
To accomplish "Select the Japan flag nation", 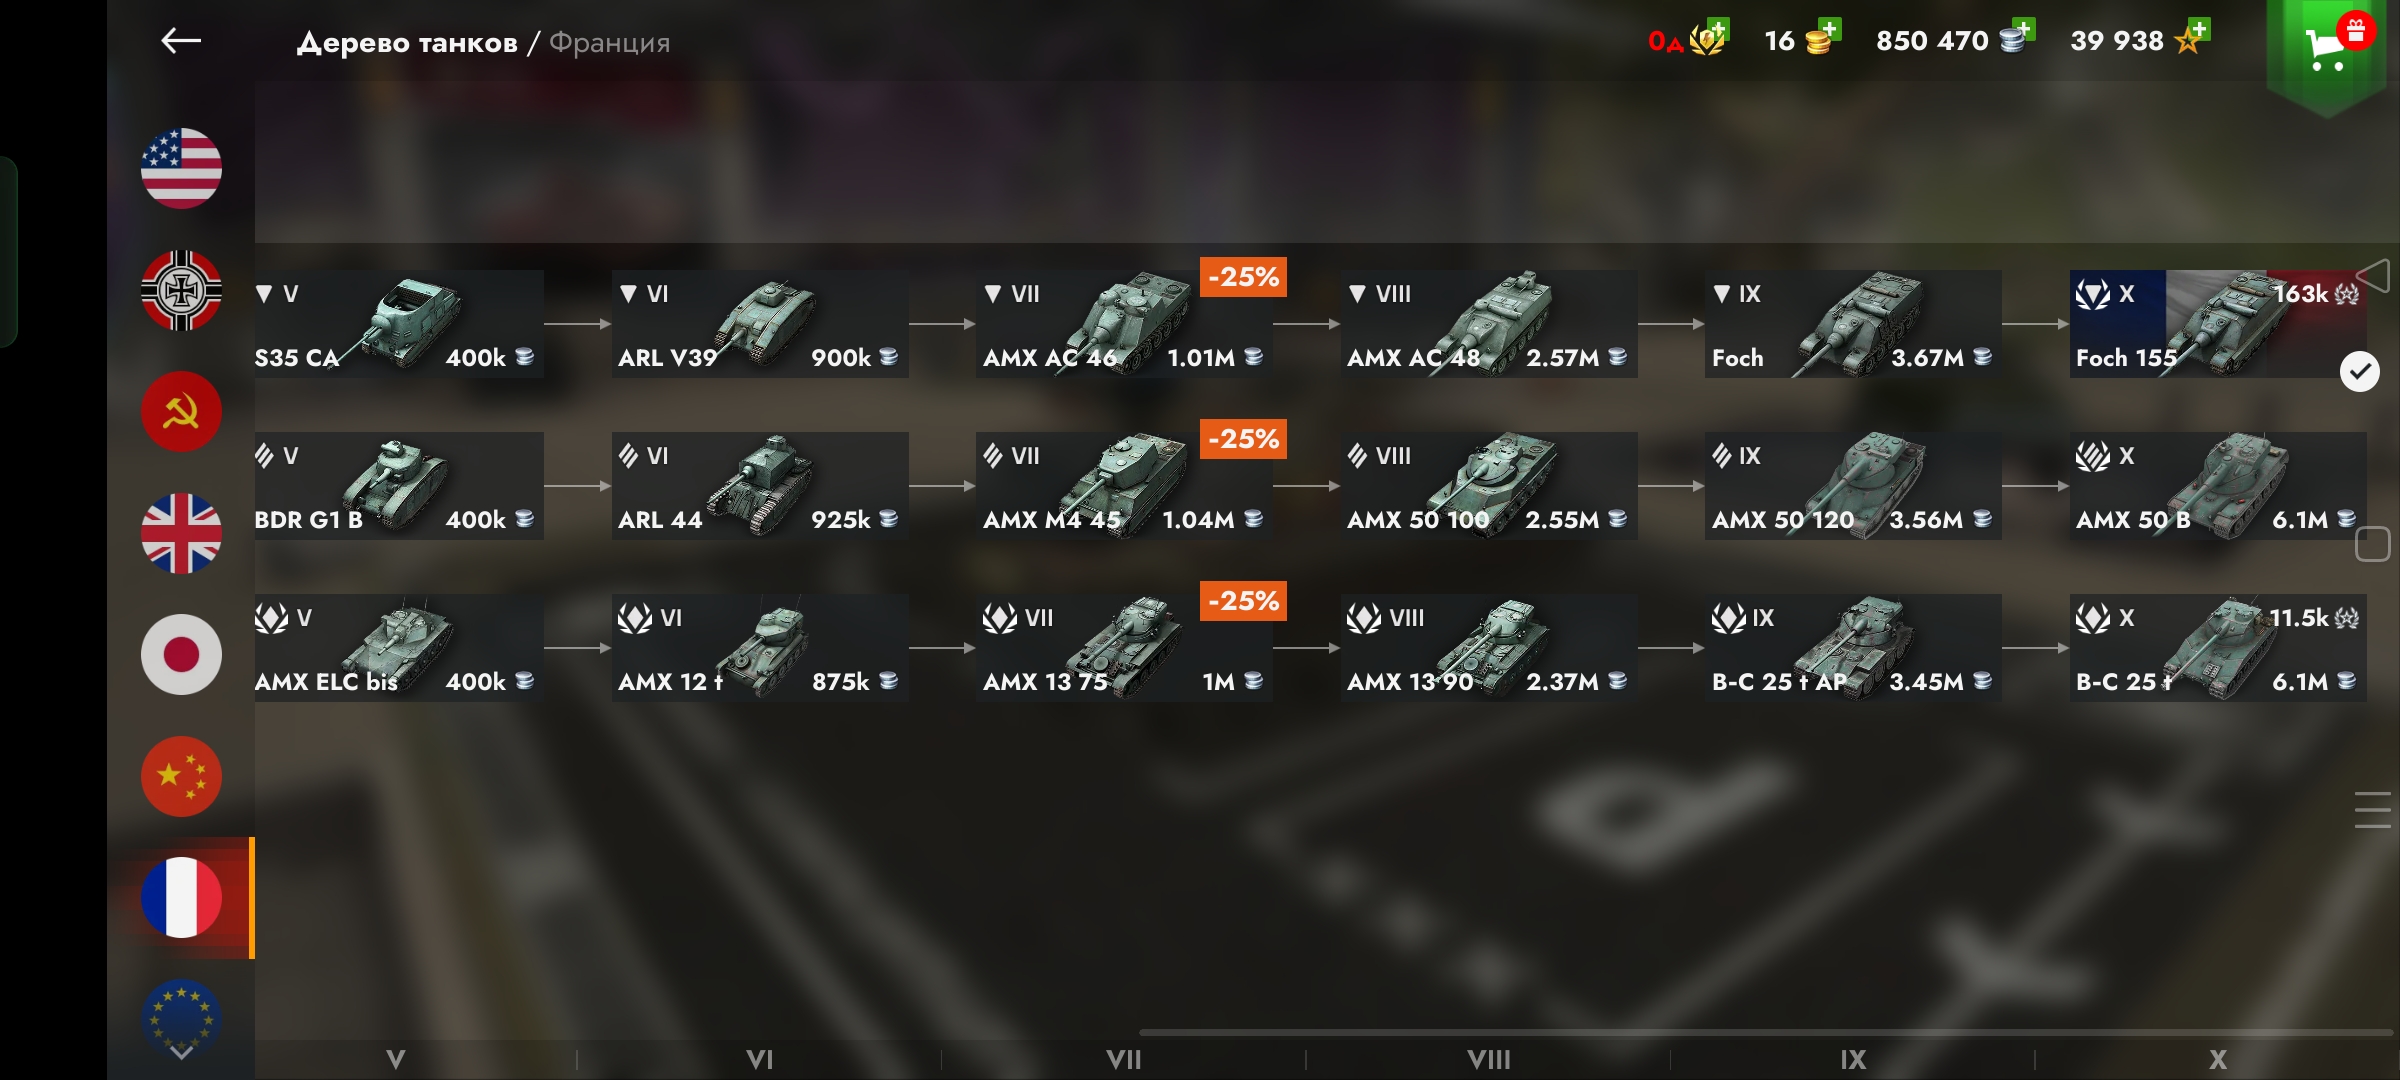I will point(181,655).
